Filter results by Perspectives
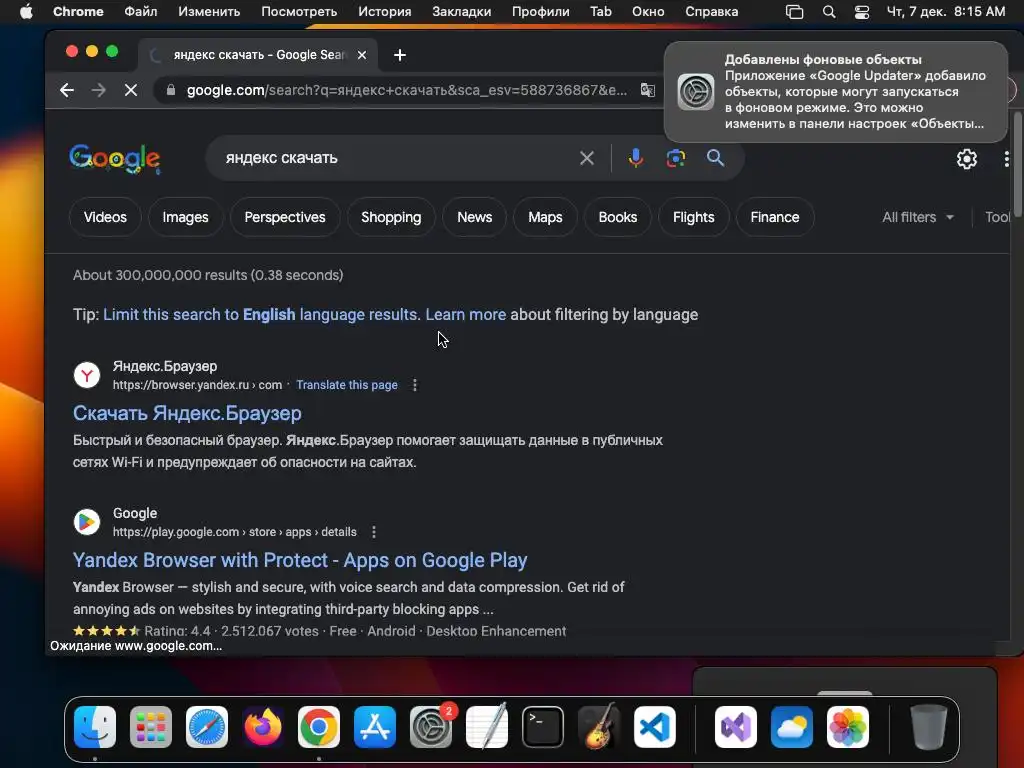 click(x=285, y=217)
